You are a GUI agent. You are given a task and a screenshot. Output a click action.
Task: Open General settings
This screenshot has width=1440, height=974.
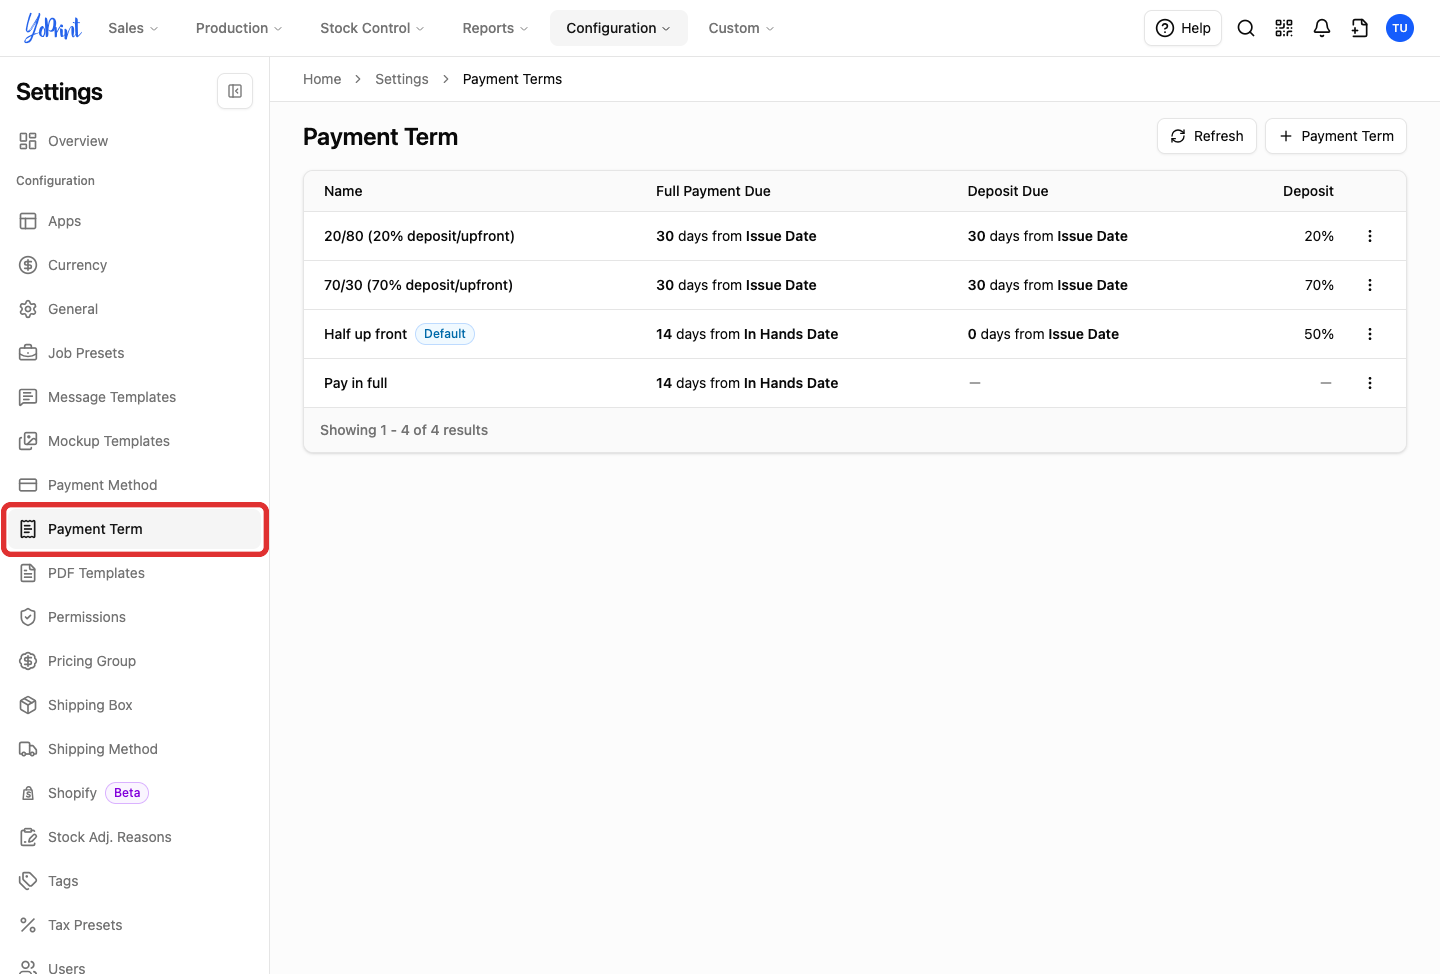135,309
